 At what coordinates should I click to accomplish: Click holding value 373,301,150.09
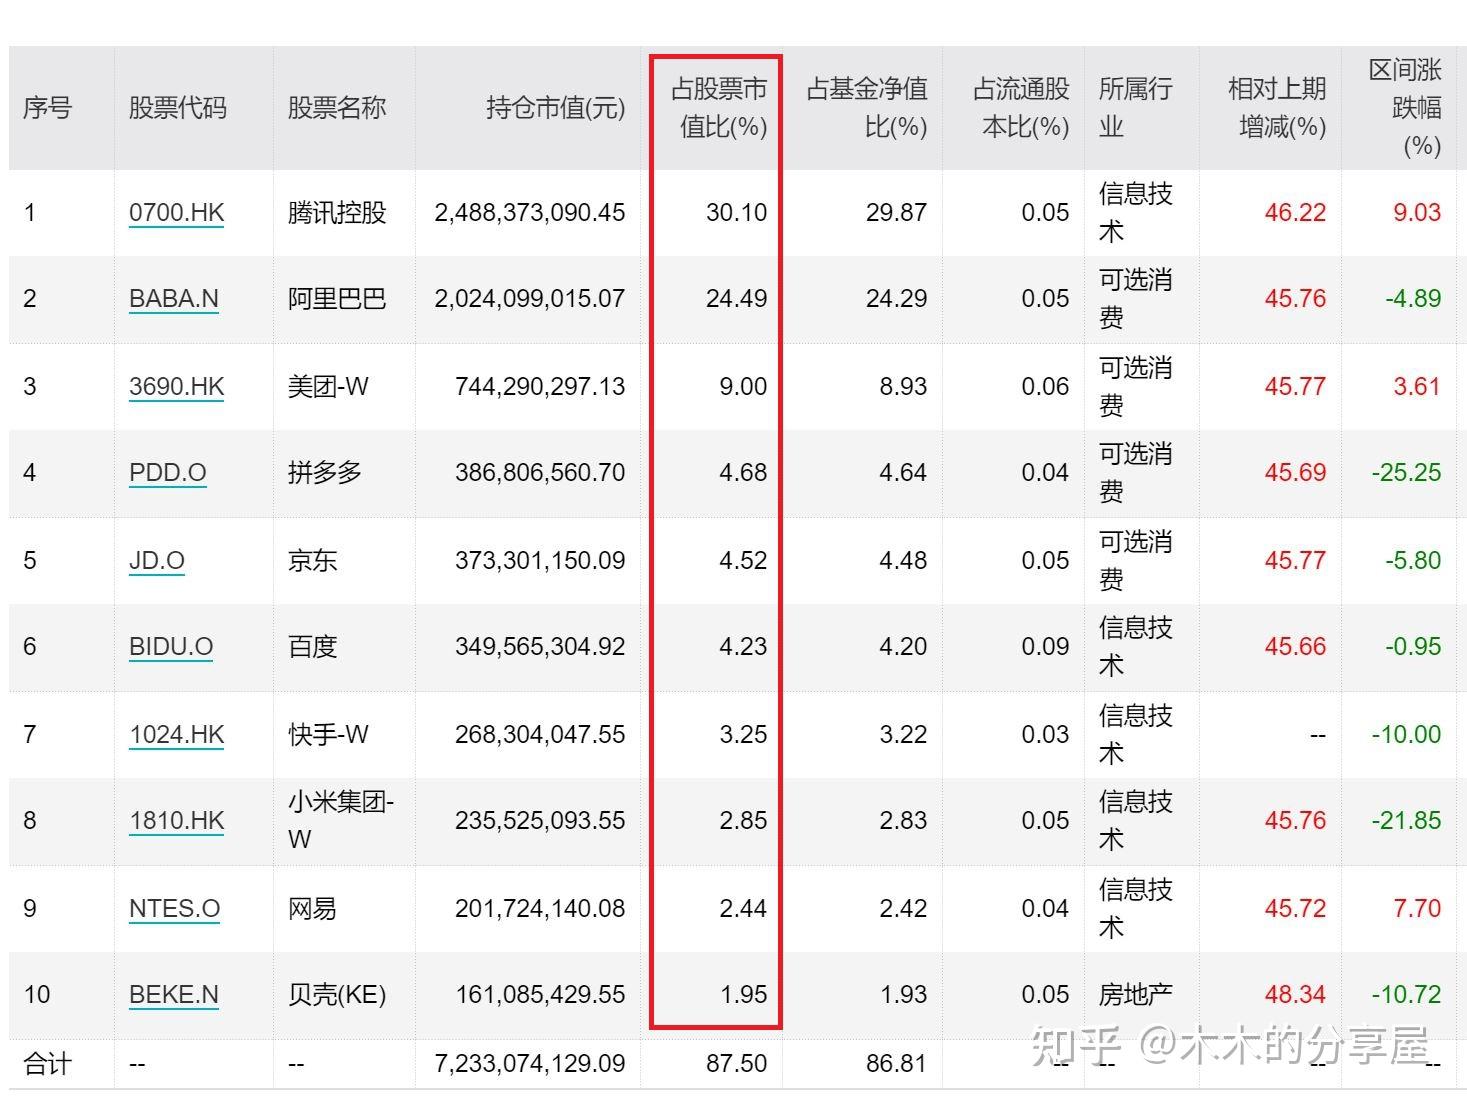point(540,560)
